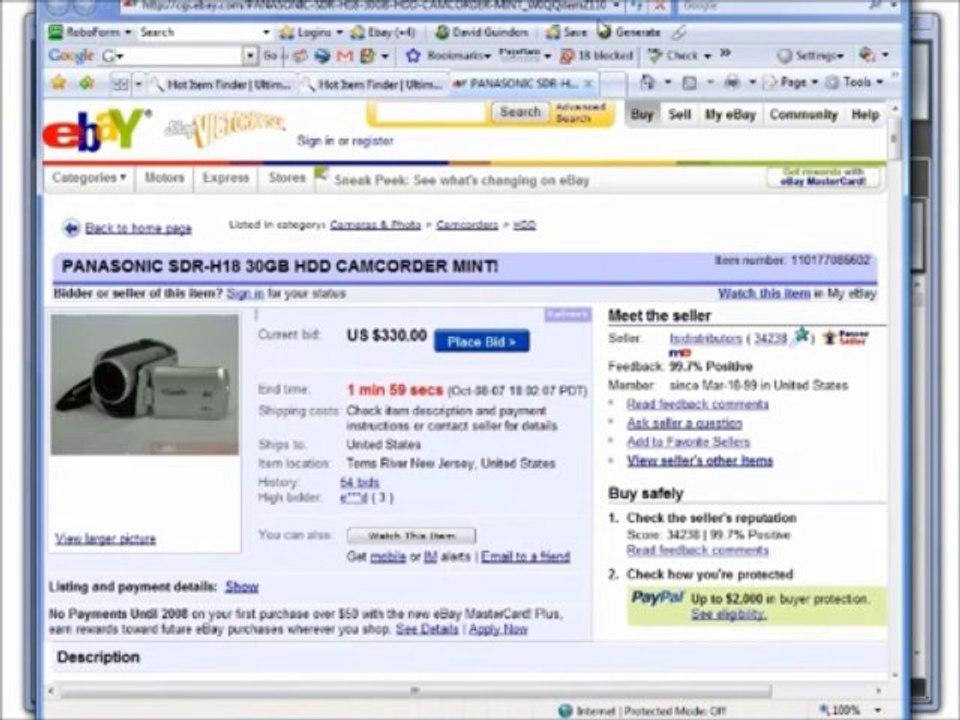Image resolution: width=960 pixels, height=720 pixels.
Task: Click the Favorites star icon
Action: 59,82
